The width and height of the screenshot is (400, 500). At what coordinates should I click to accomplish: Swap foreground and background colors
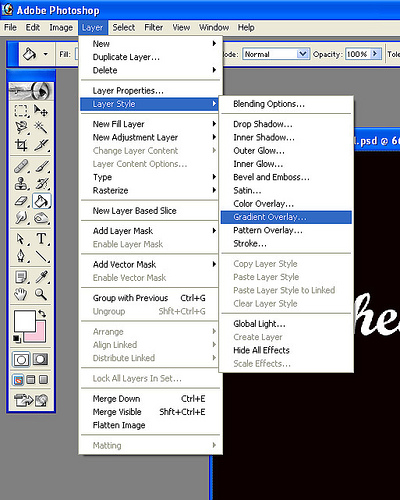tap(42, 313)
